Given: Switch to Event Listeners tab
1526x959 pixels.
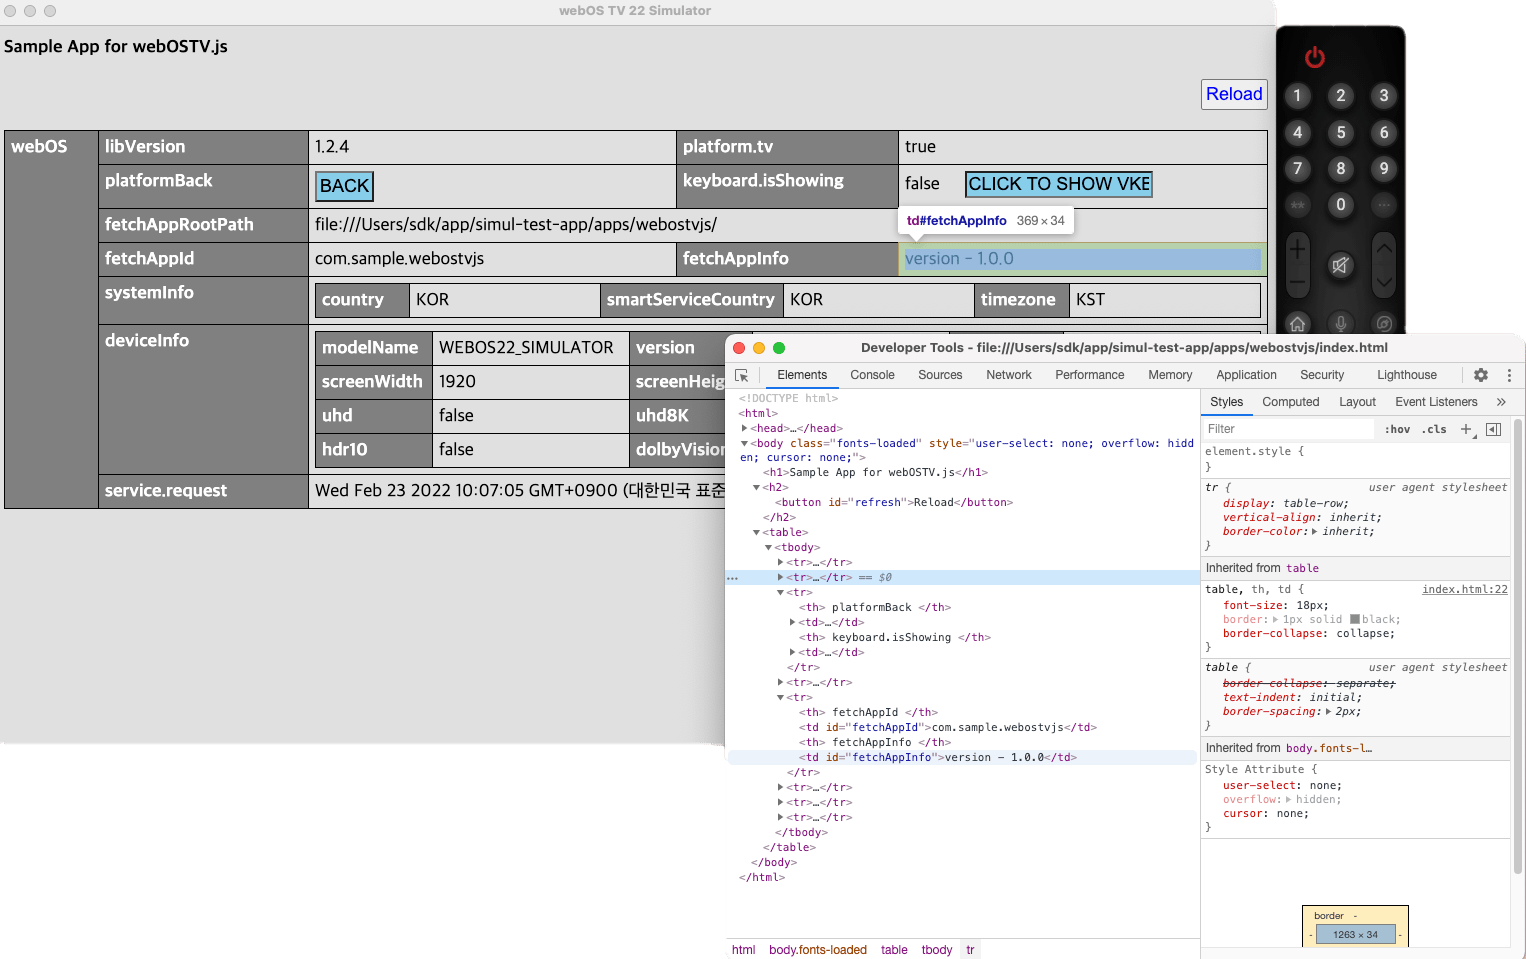Looking at the screenshot, I should pos(1436,402).
